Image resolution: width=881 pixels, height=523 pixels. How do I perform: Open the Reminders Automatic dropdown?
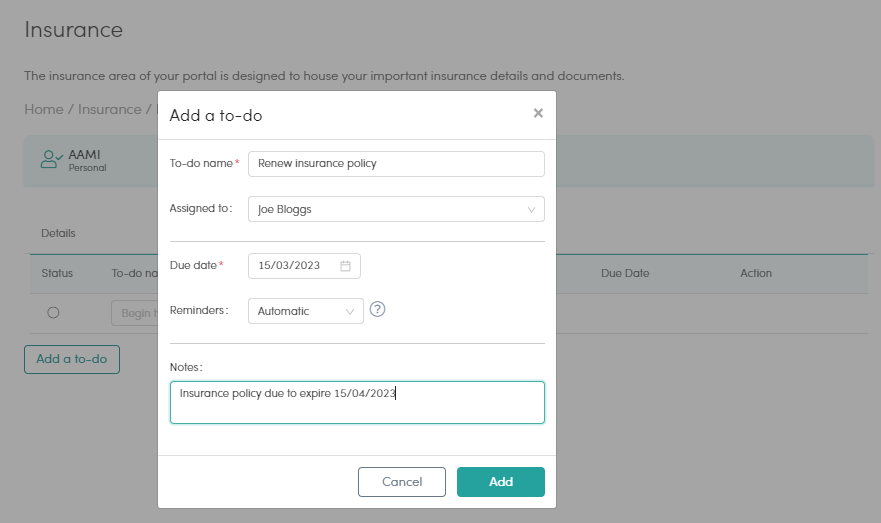point(306,311)
